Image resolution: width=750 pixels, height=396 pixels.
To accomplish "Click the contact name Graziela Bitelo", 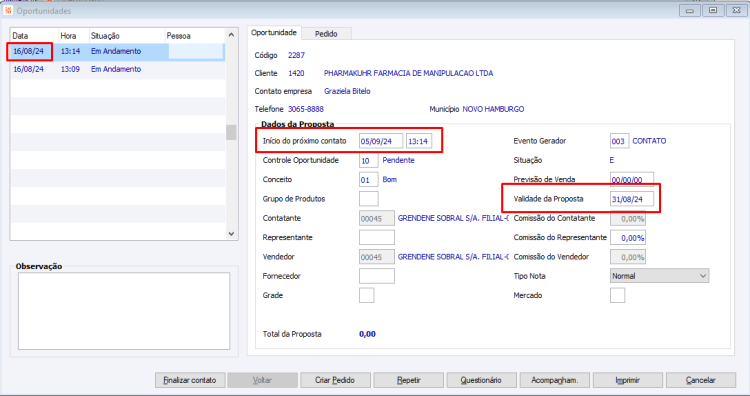I will tap(347, 91).
